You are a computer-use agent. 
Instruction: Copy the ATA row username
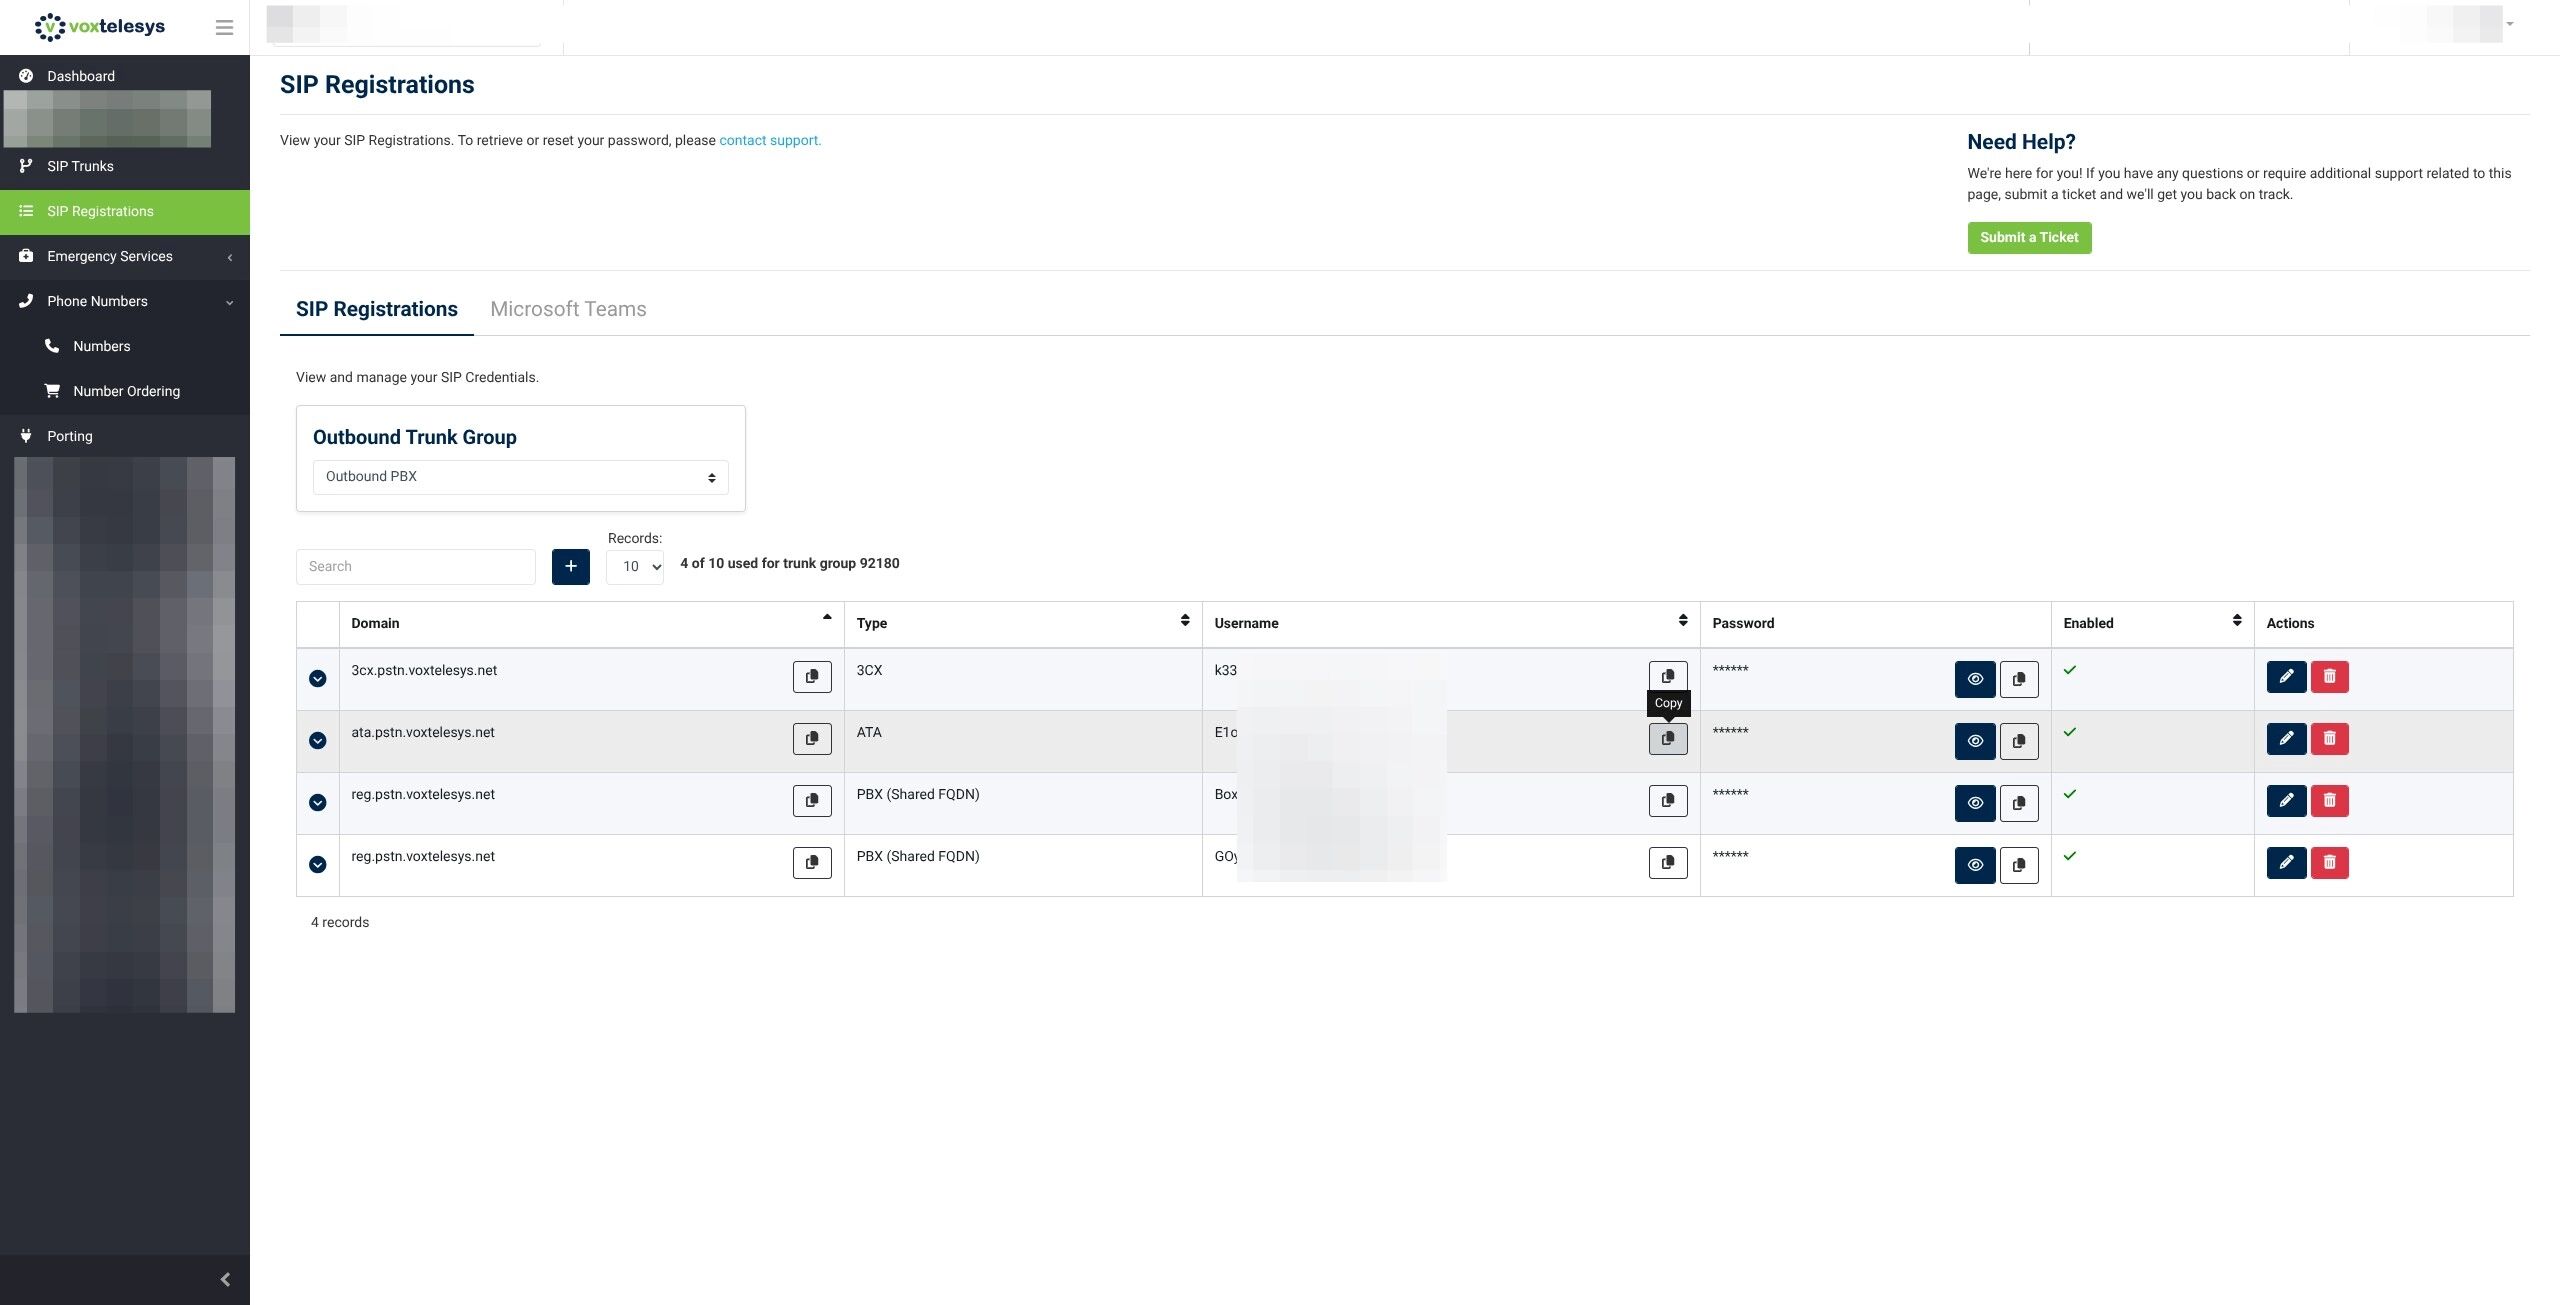[1668, 739]
